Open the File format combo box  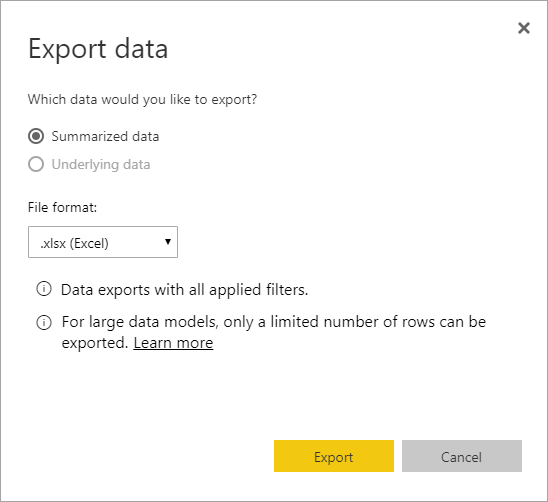tap(103, 242)
